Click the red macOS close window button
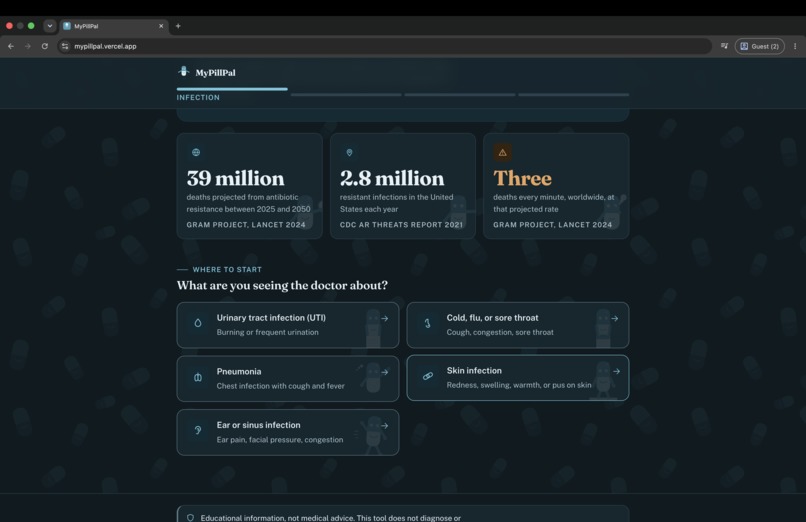The image size is (806, 522). coord(9,26)
